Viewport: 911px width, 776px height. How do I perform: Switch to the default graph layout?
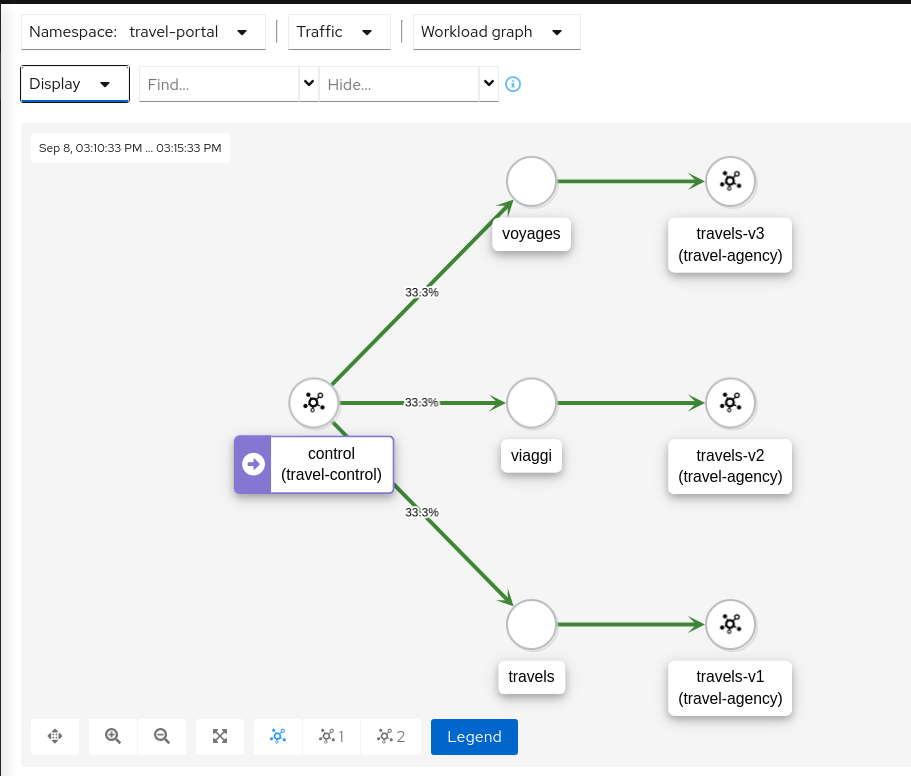click(277, 736)
